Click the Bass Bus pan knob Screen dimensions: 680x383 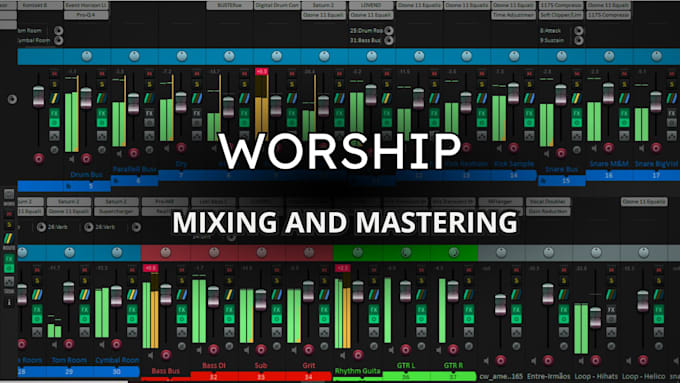pyautogui.click(x=166, y=252)
